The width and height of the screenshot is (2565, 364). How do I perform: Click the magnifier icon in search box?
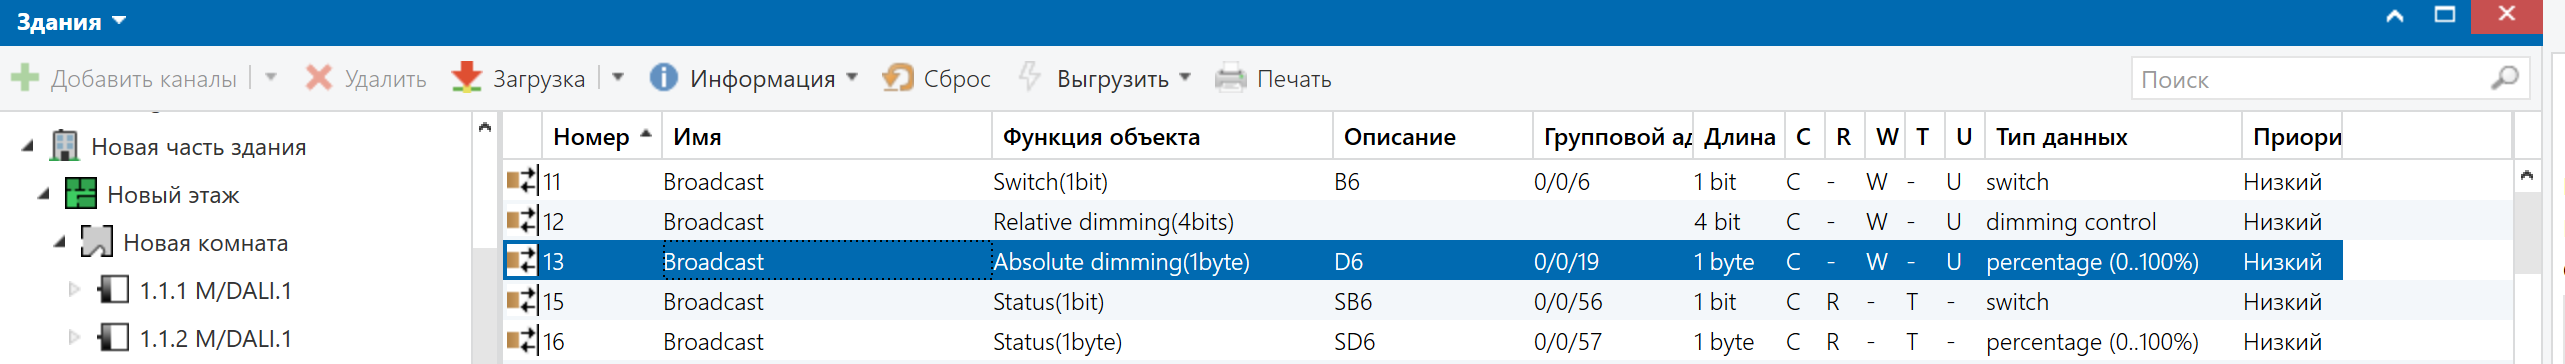[x=2505, y=78]
